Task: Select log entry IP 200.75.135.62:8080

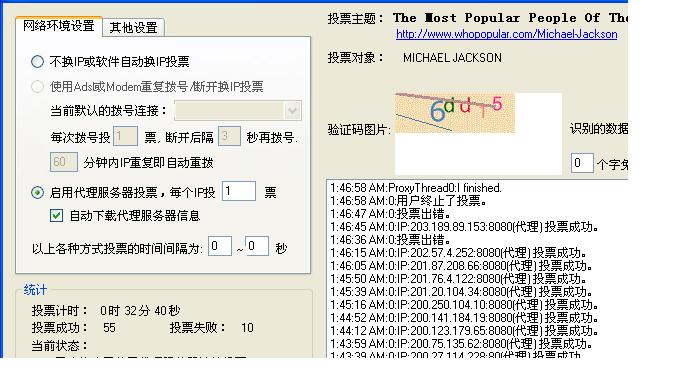Action: 461,344
